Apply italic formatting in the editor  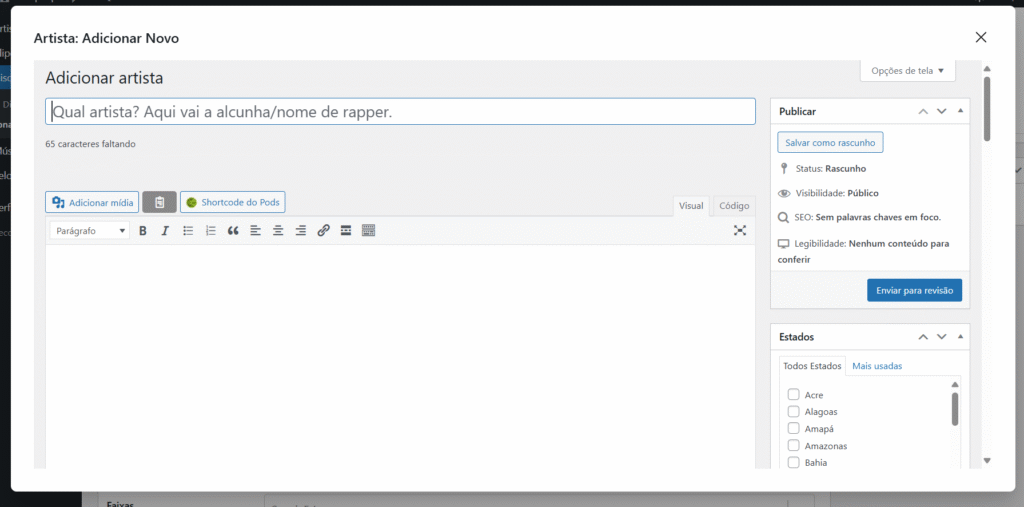[x=165, y=231]
